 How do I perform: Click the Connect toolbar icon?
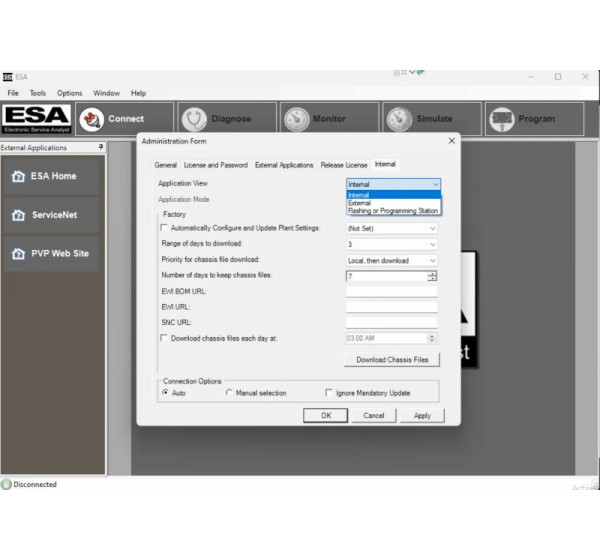tap(93, 119)
